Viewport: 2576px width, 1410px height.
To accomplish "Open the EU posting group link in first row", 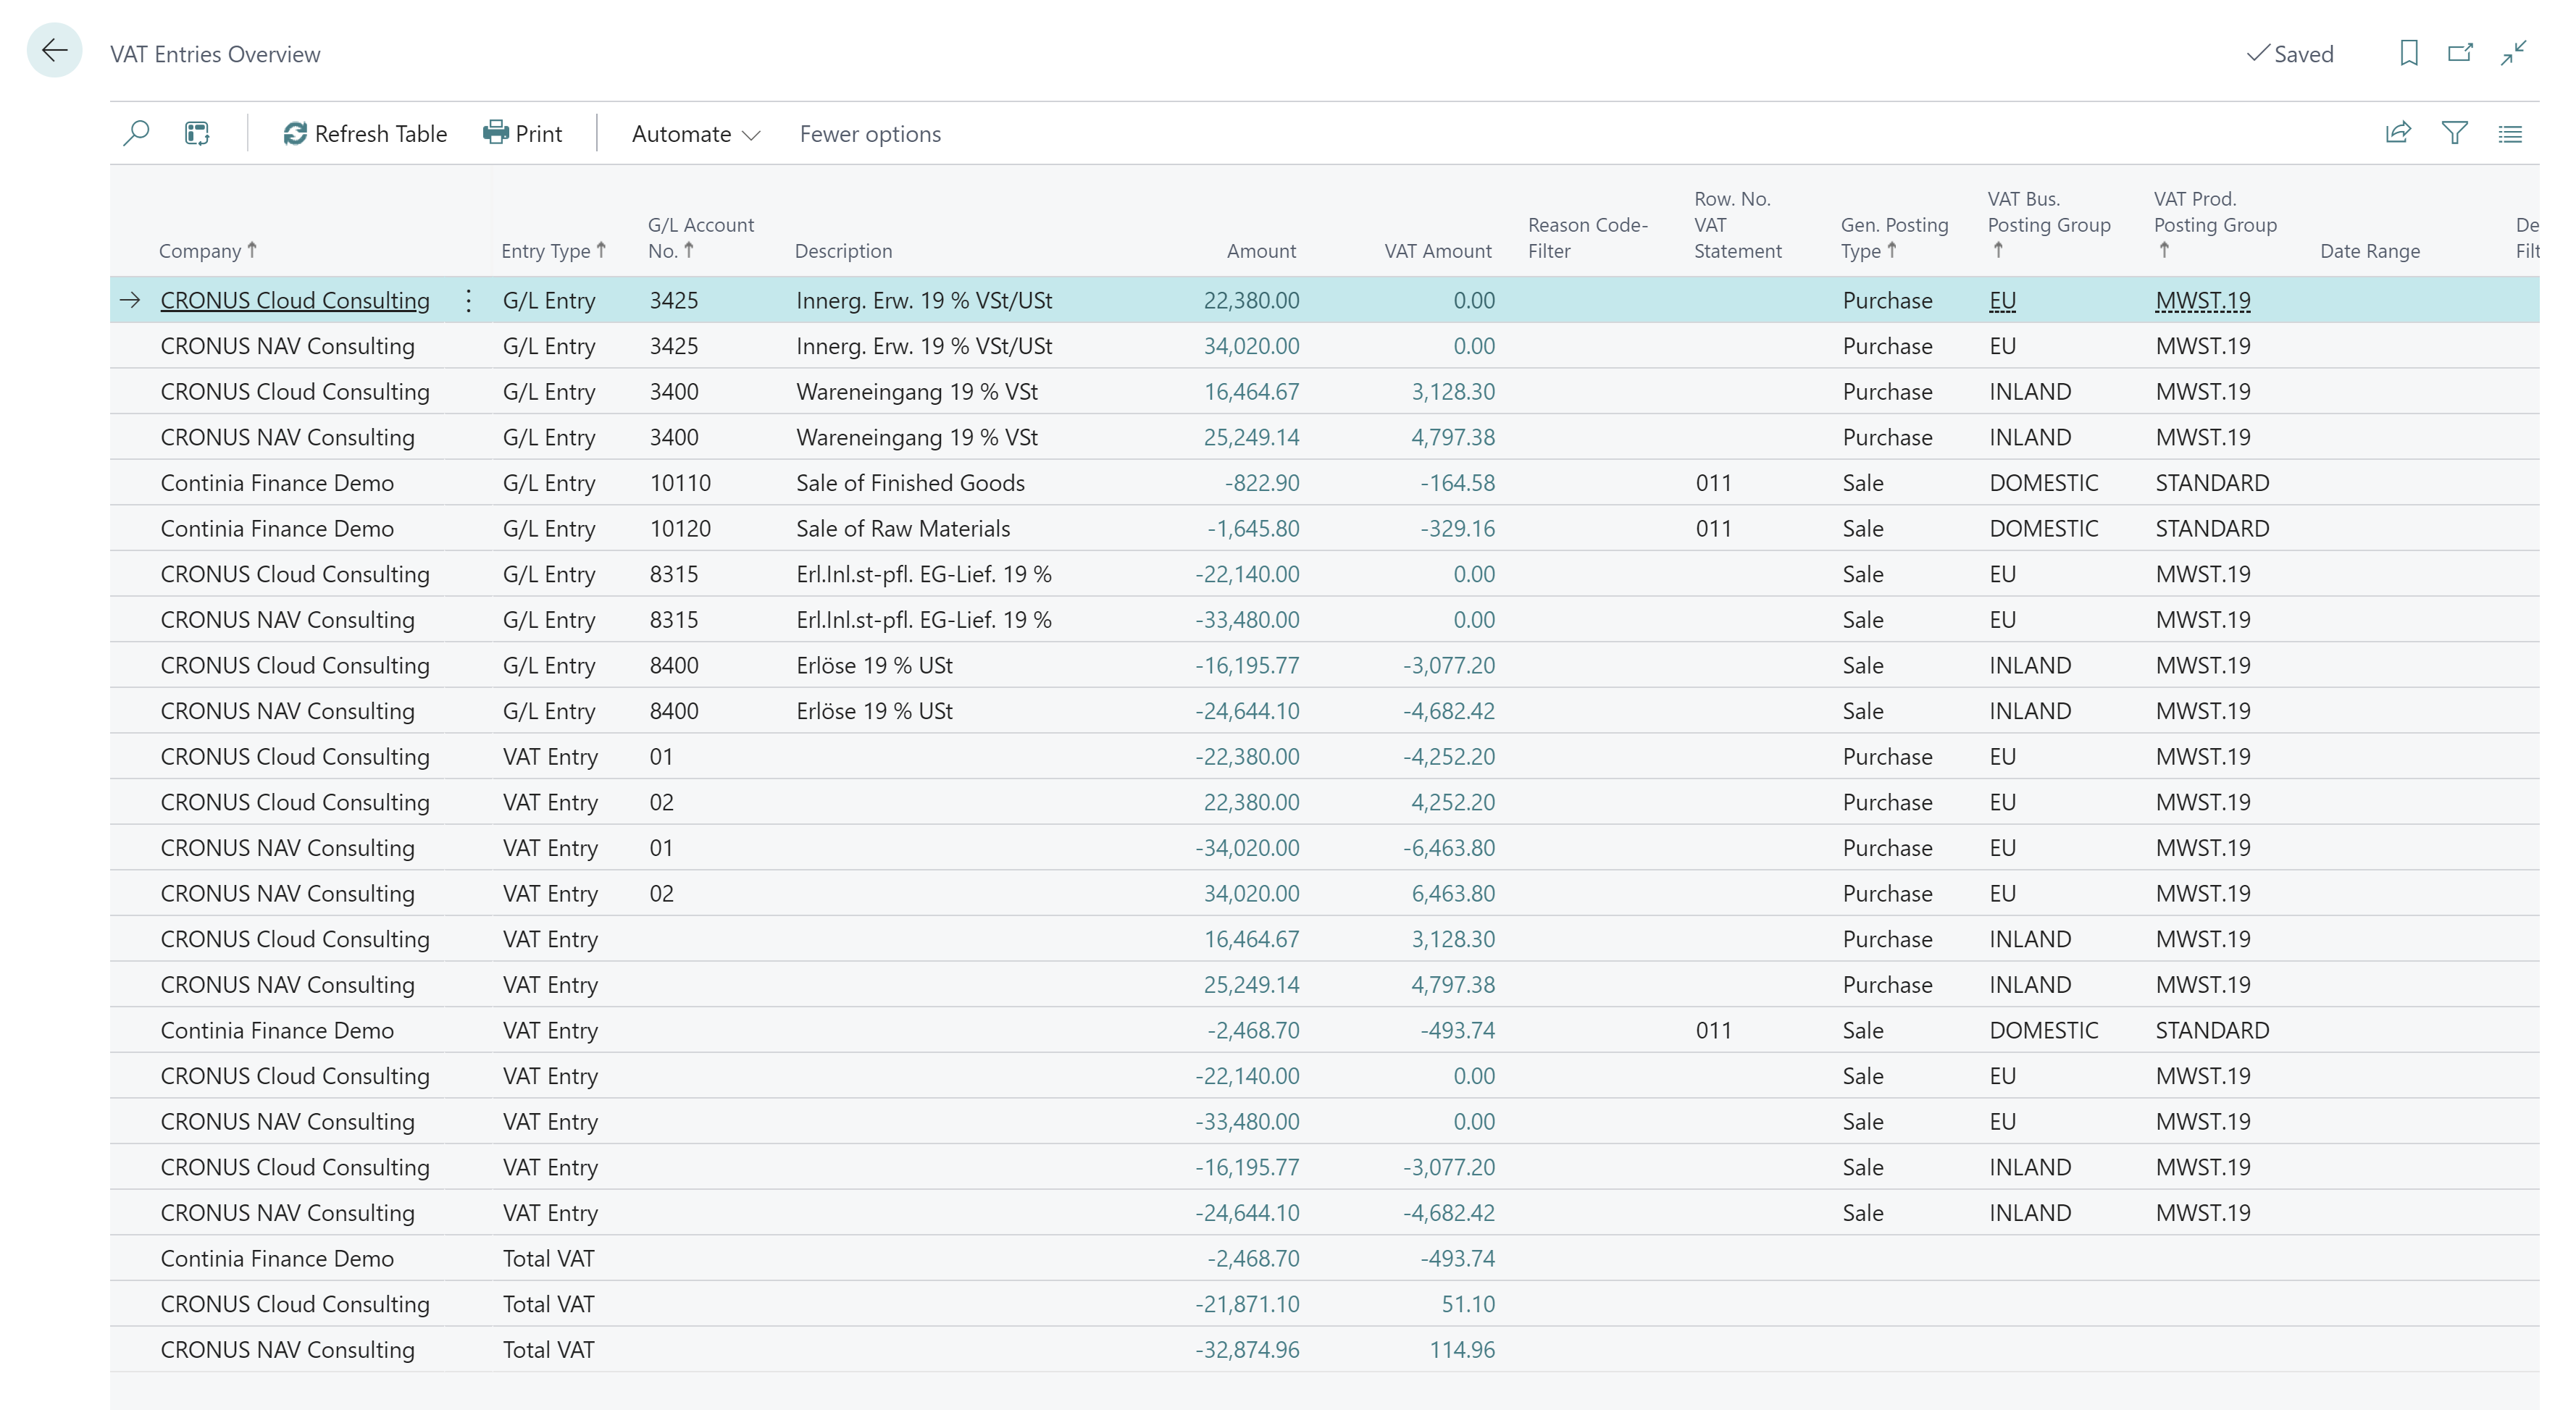I will (2002, 300).
